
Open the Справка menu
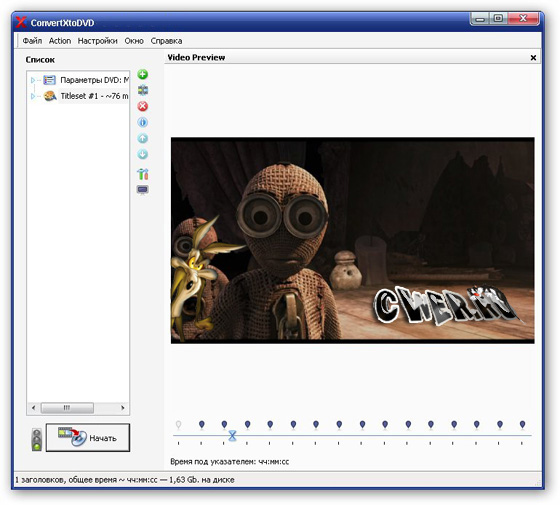(166, 41)
